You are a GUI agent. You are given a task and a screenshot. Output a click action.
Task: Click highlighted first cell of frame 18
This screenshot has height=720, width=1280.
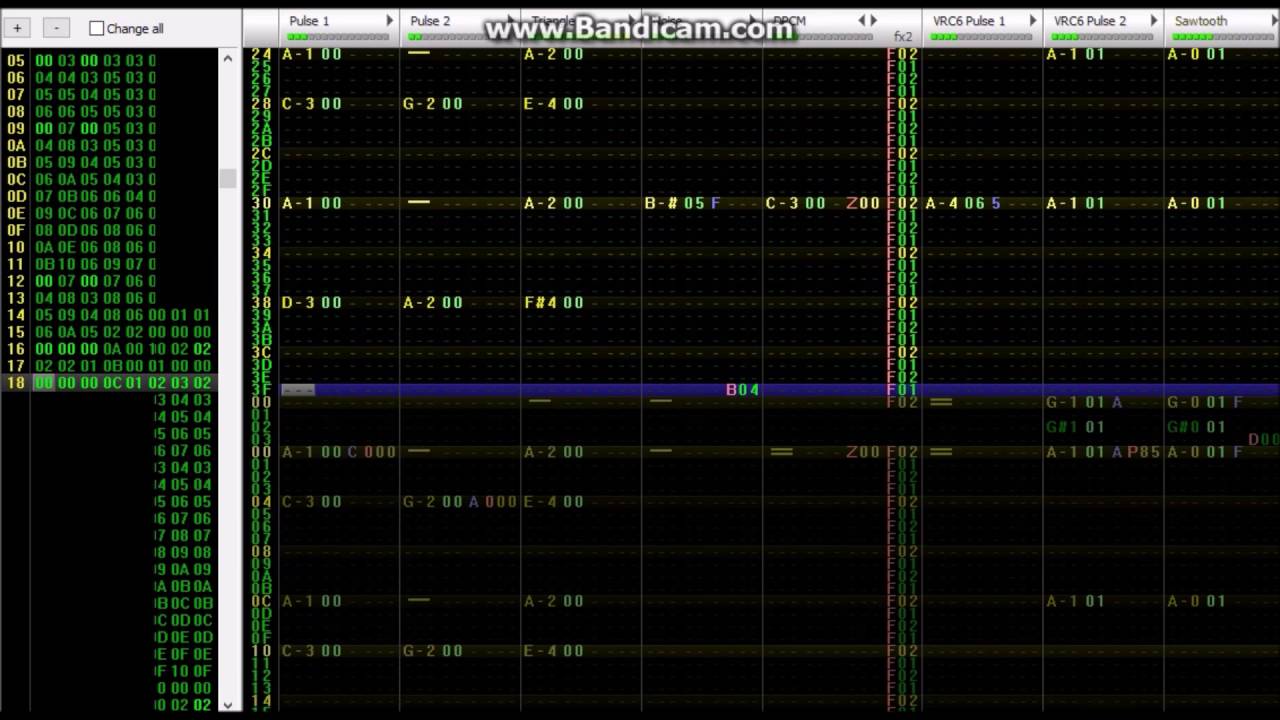[x=44, y=383]
